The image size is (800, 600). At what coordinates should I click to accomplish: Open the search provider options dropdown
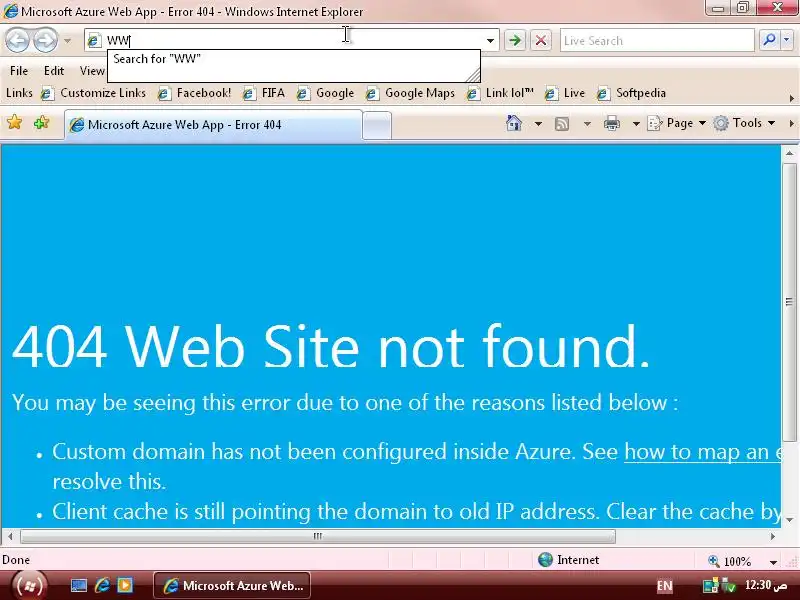click(x=786, y=40)
